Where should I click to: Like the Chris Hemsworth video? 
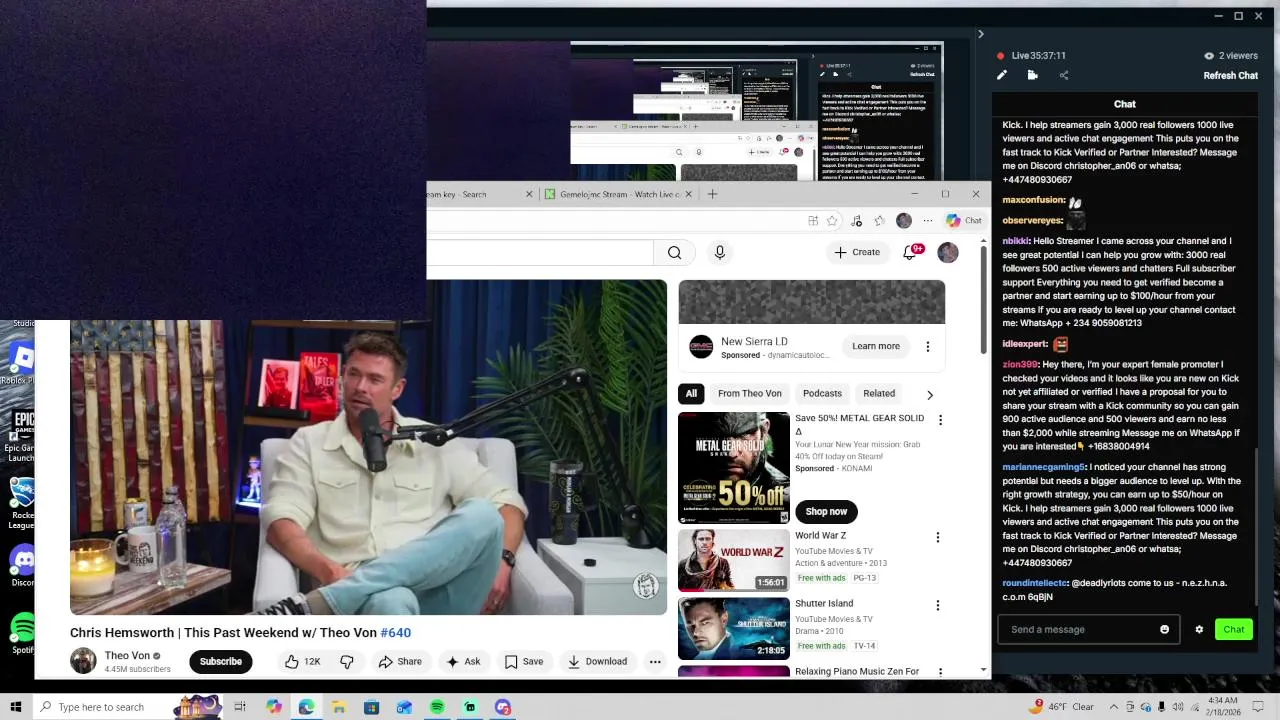click(301, 662)
